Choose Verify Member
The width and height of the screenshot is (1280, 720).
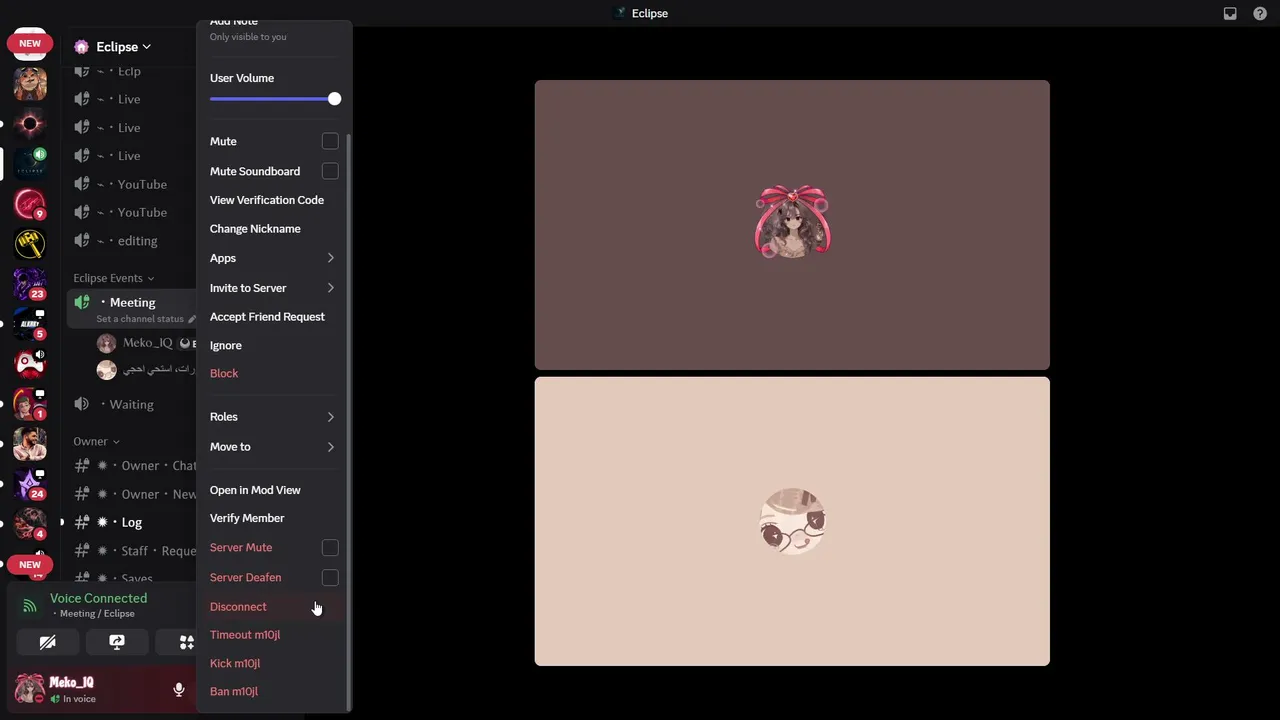(x=273, y=518)
